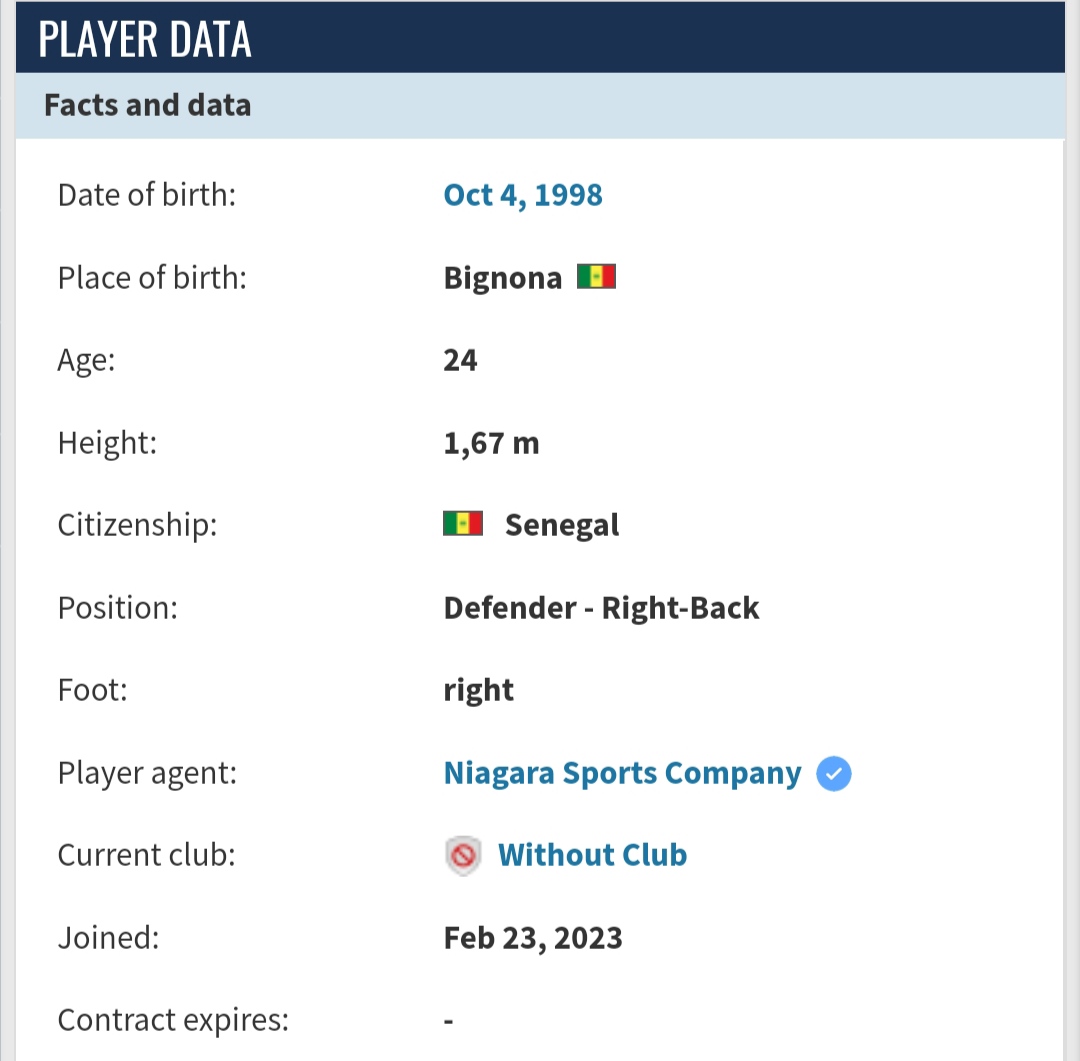Select the Senegal citizenship text

click(562, 525)
